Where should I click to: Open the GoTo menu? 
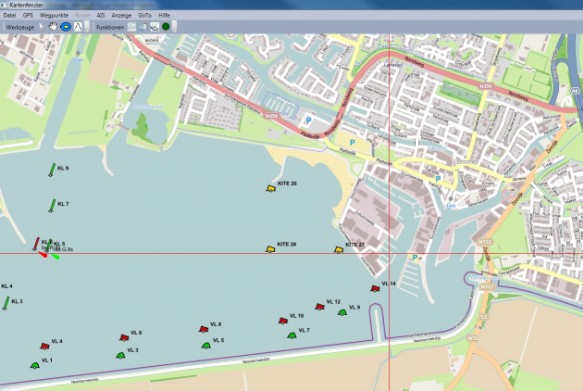145,15
